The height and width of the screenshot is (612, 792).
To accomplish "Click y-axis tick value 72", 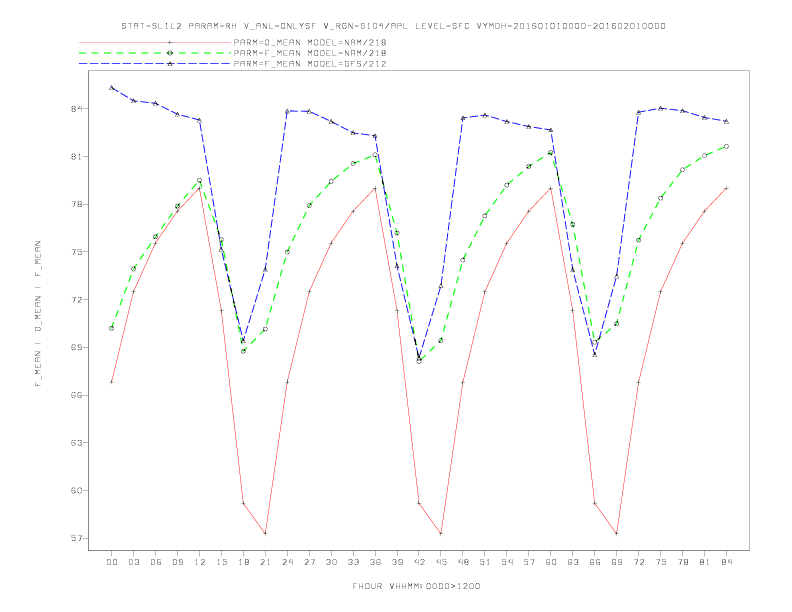I will 77,300.
